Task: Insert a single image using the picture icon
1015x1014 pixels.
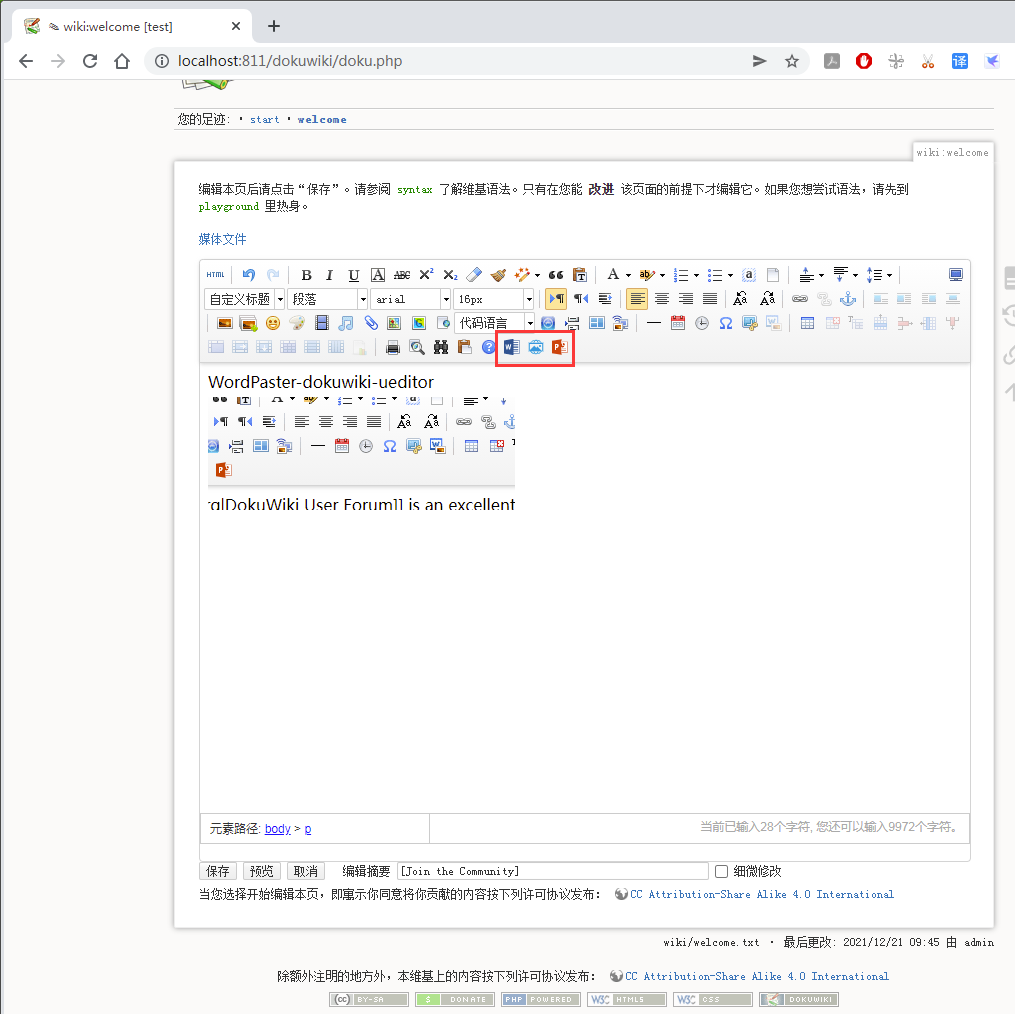Action: (x=225, y=322)
